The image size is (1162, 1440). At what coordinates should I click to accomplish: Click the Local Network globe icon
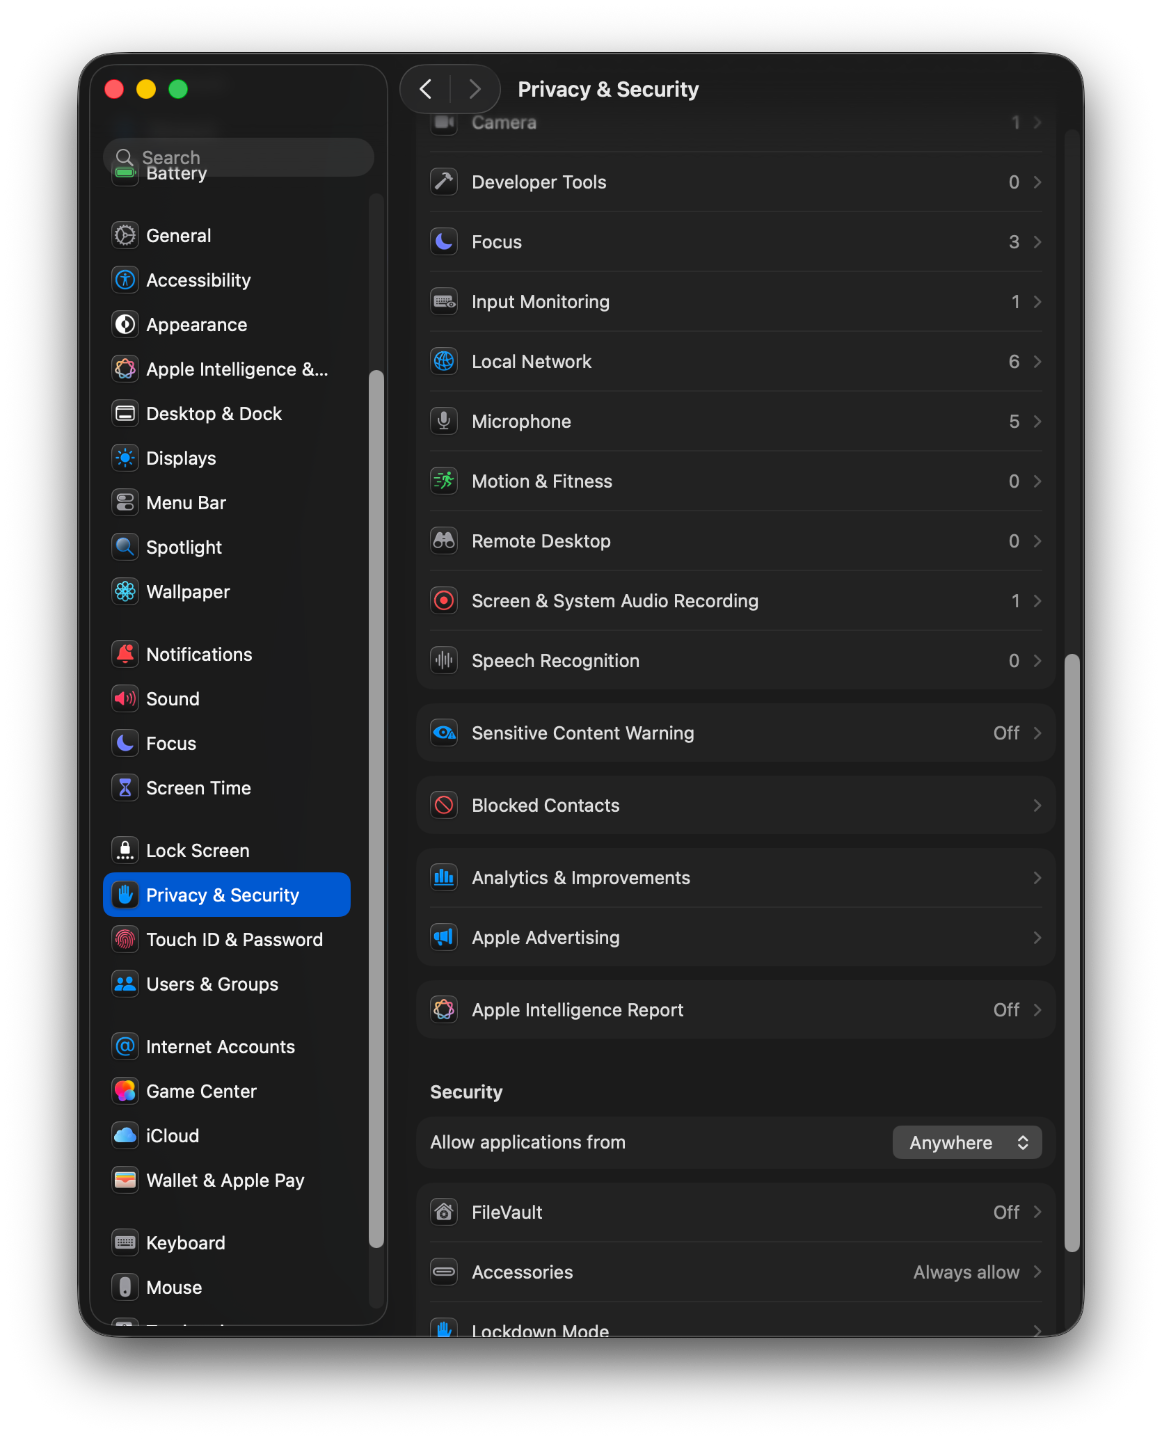pos(444,361)
